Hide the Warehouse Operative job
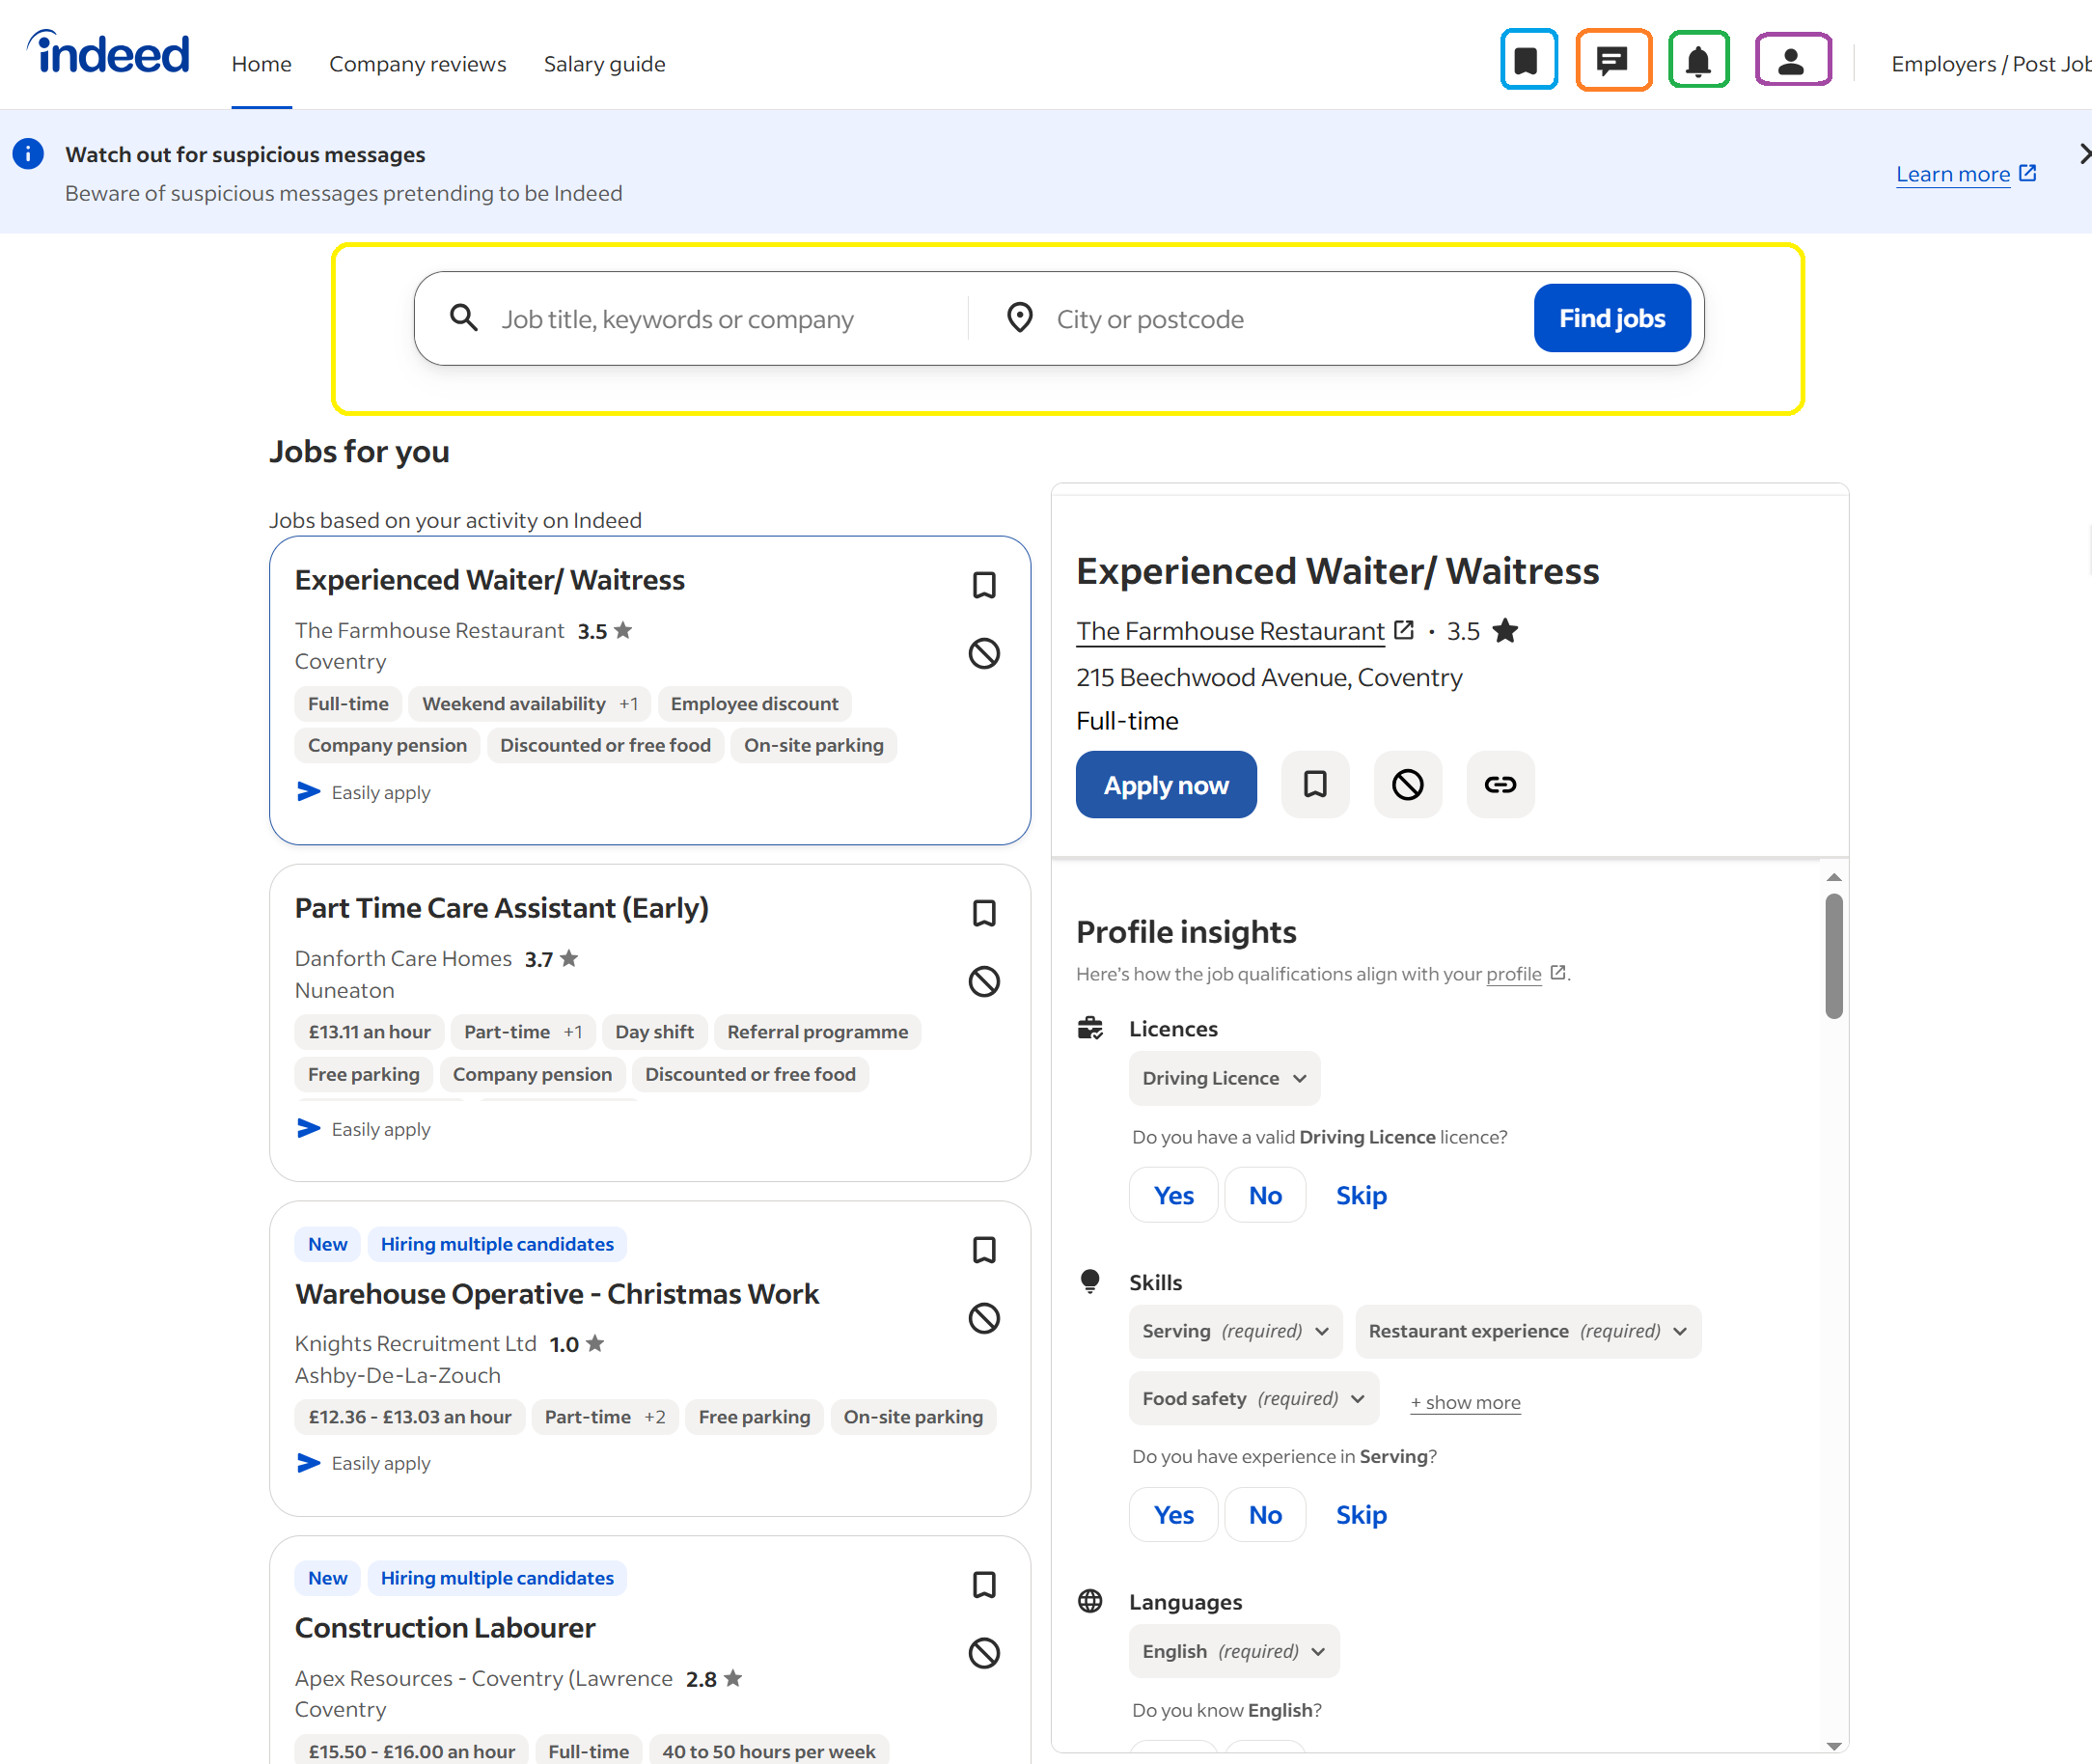This screenshot has height=1764, width=2092. (984, 1318)
